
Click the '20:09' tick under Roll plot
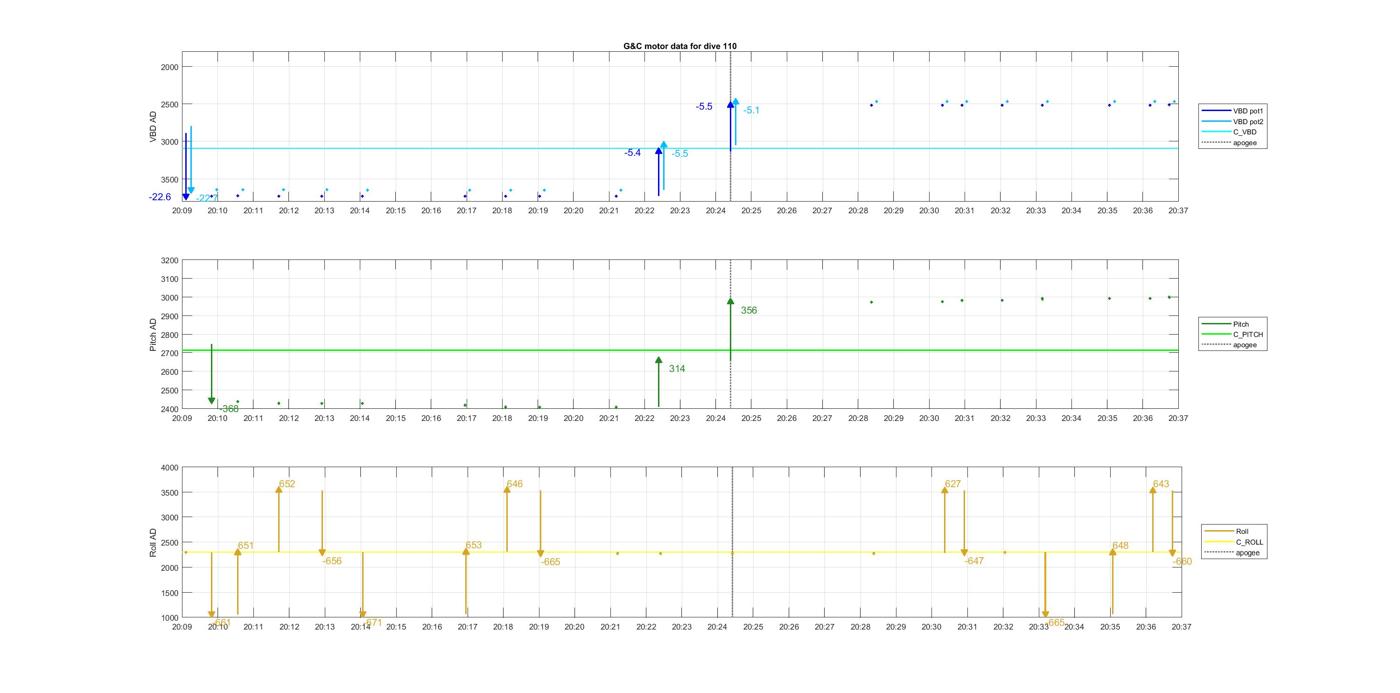tap(182, 628)
